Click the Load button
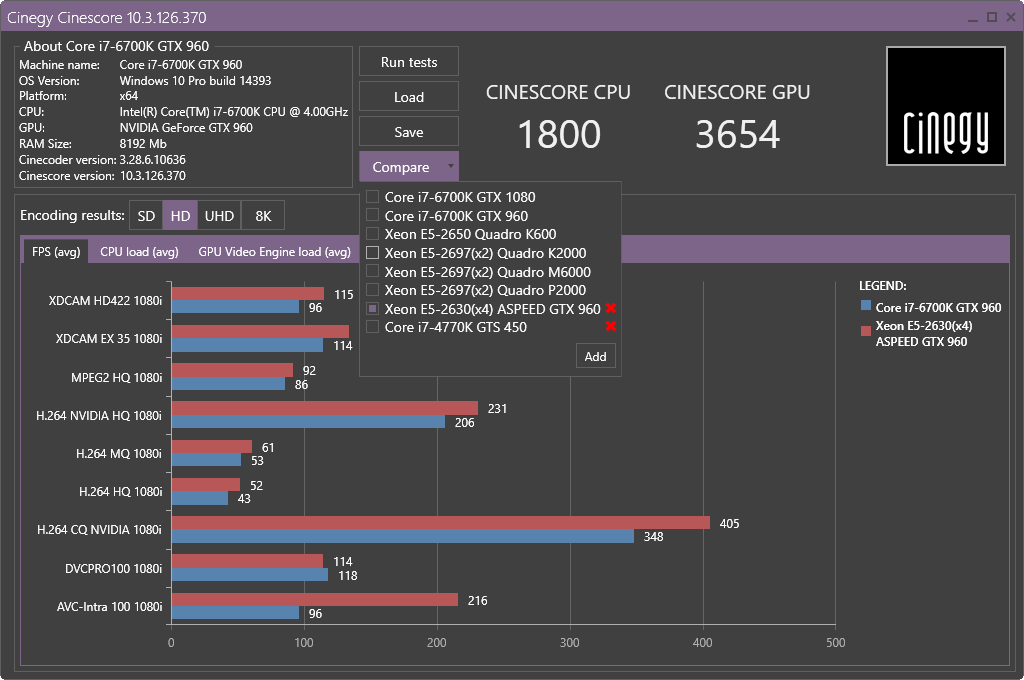 409,97
